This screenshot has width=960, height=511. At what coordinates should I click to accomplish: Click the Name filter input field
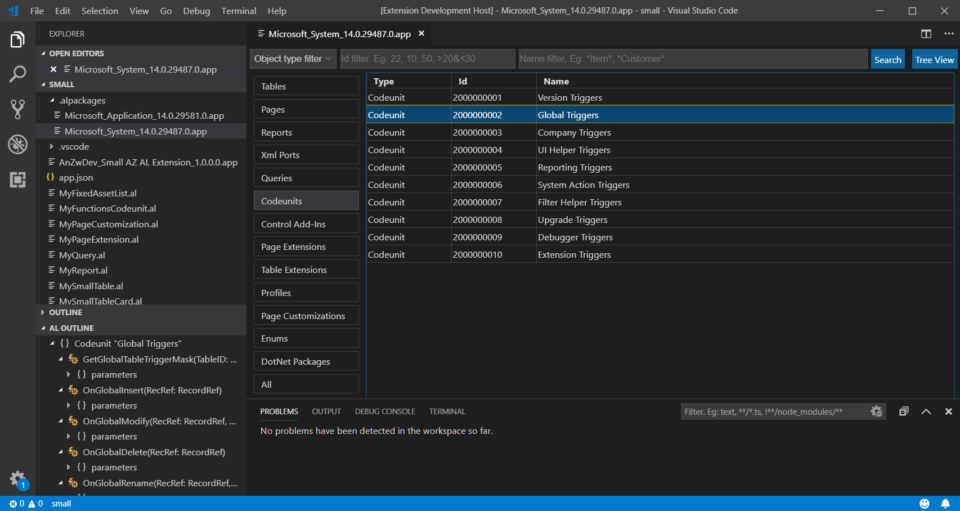(693, 59)
